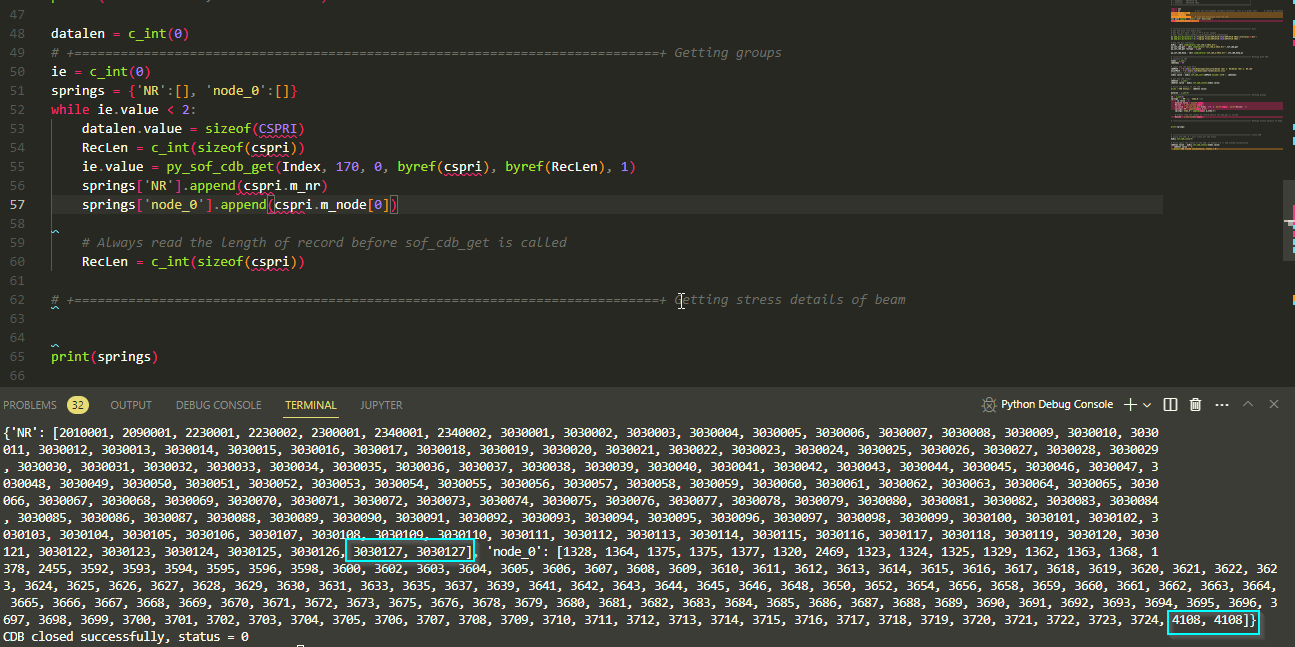Click line number 48 in the gutter

(x=17, y=34)
